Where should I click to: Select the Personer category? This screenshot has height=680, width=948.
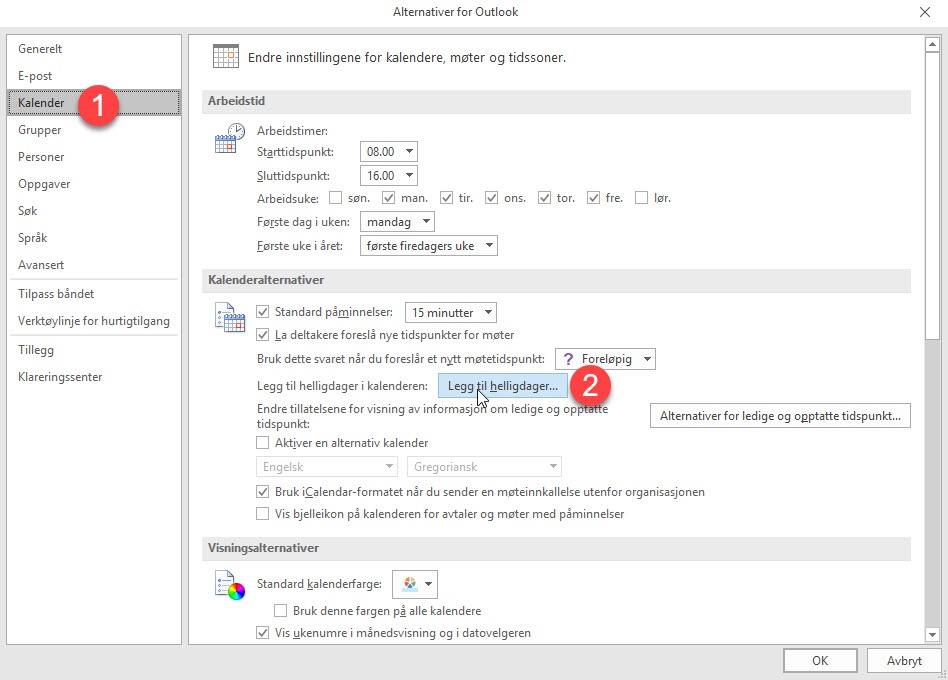click(x=94, y=157)
